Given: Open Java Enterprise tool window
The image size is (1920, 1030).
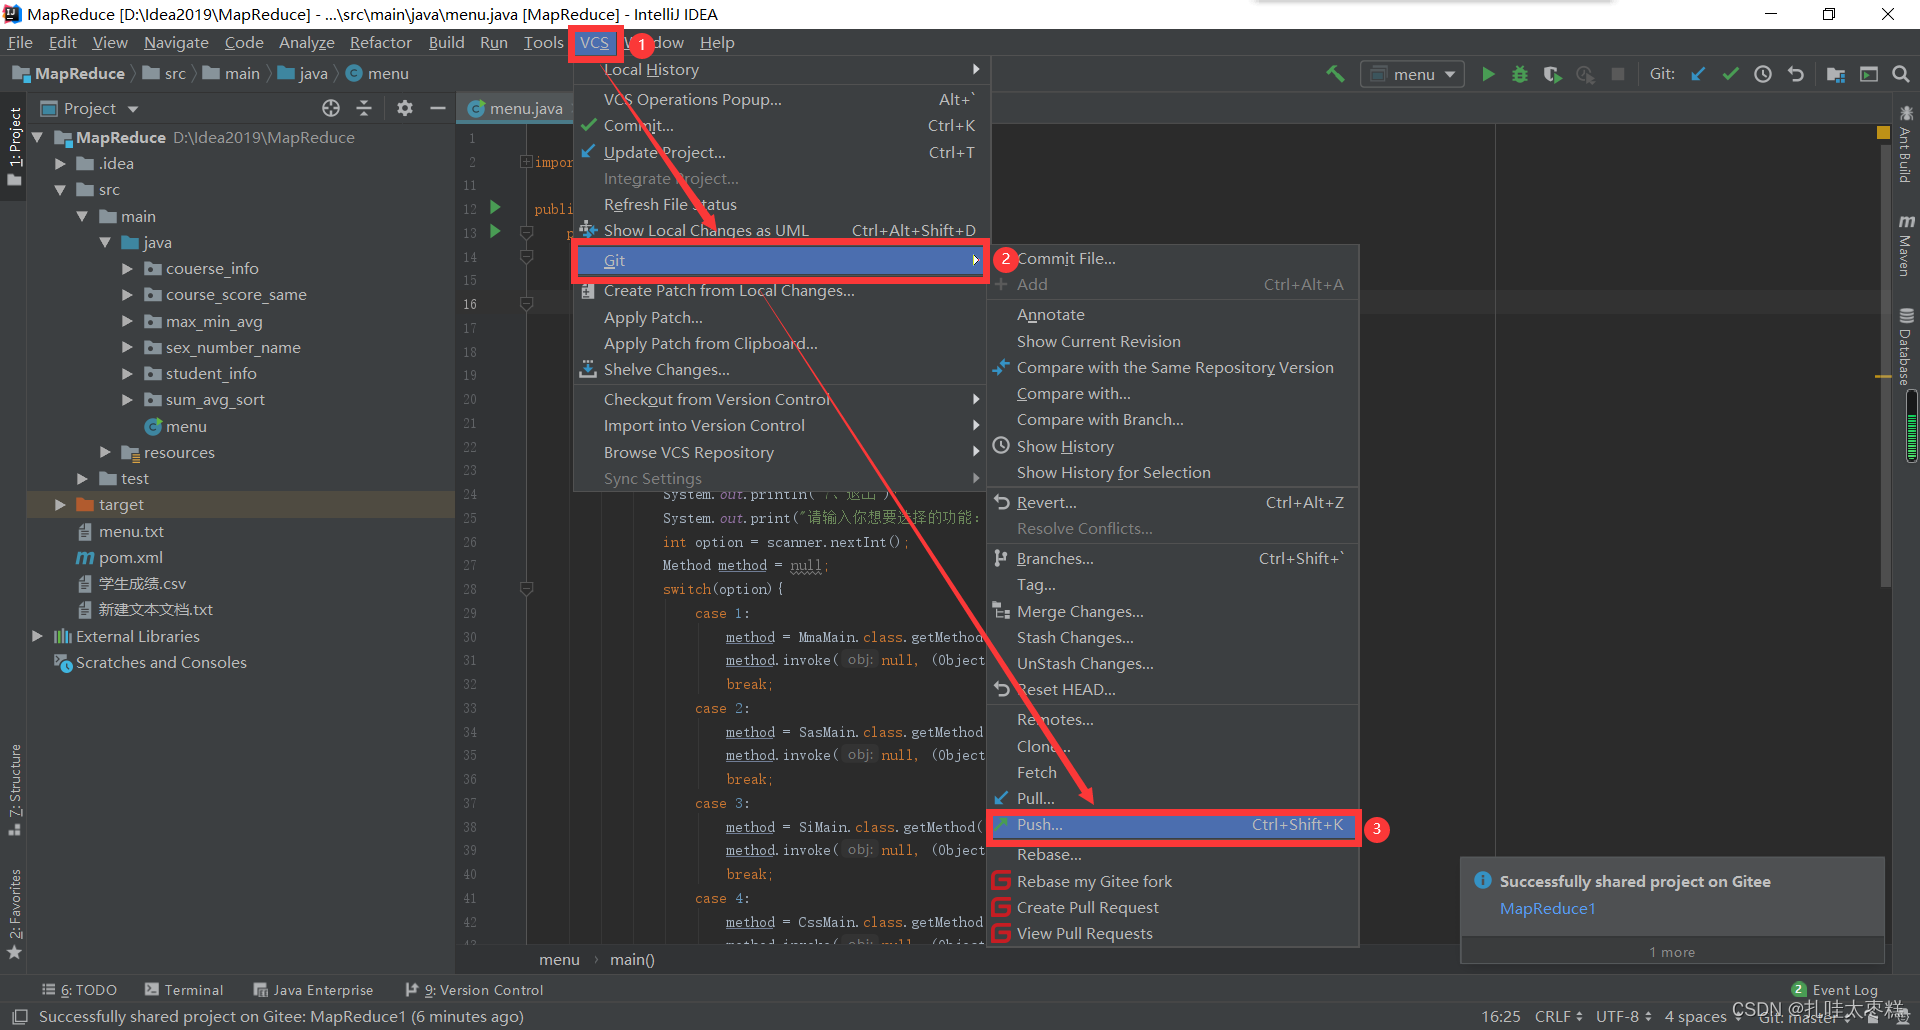Looking at the screenshot, I should 313,990.
